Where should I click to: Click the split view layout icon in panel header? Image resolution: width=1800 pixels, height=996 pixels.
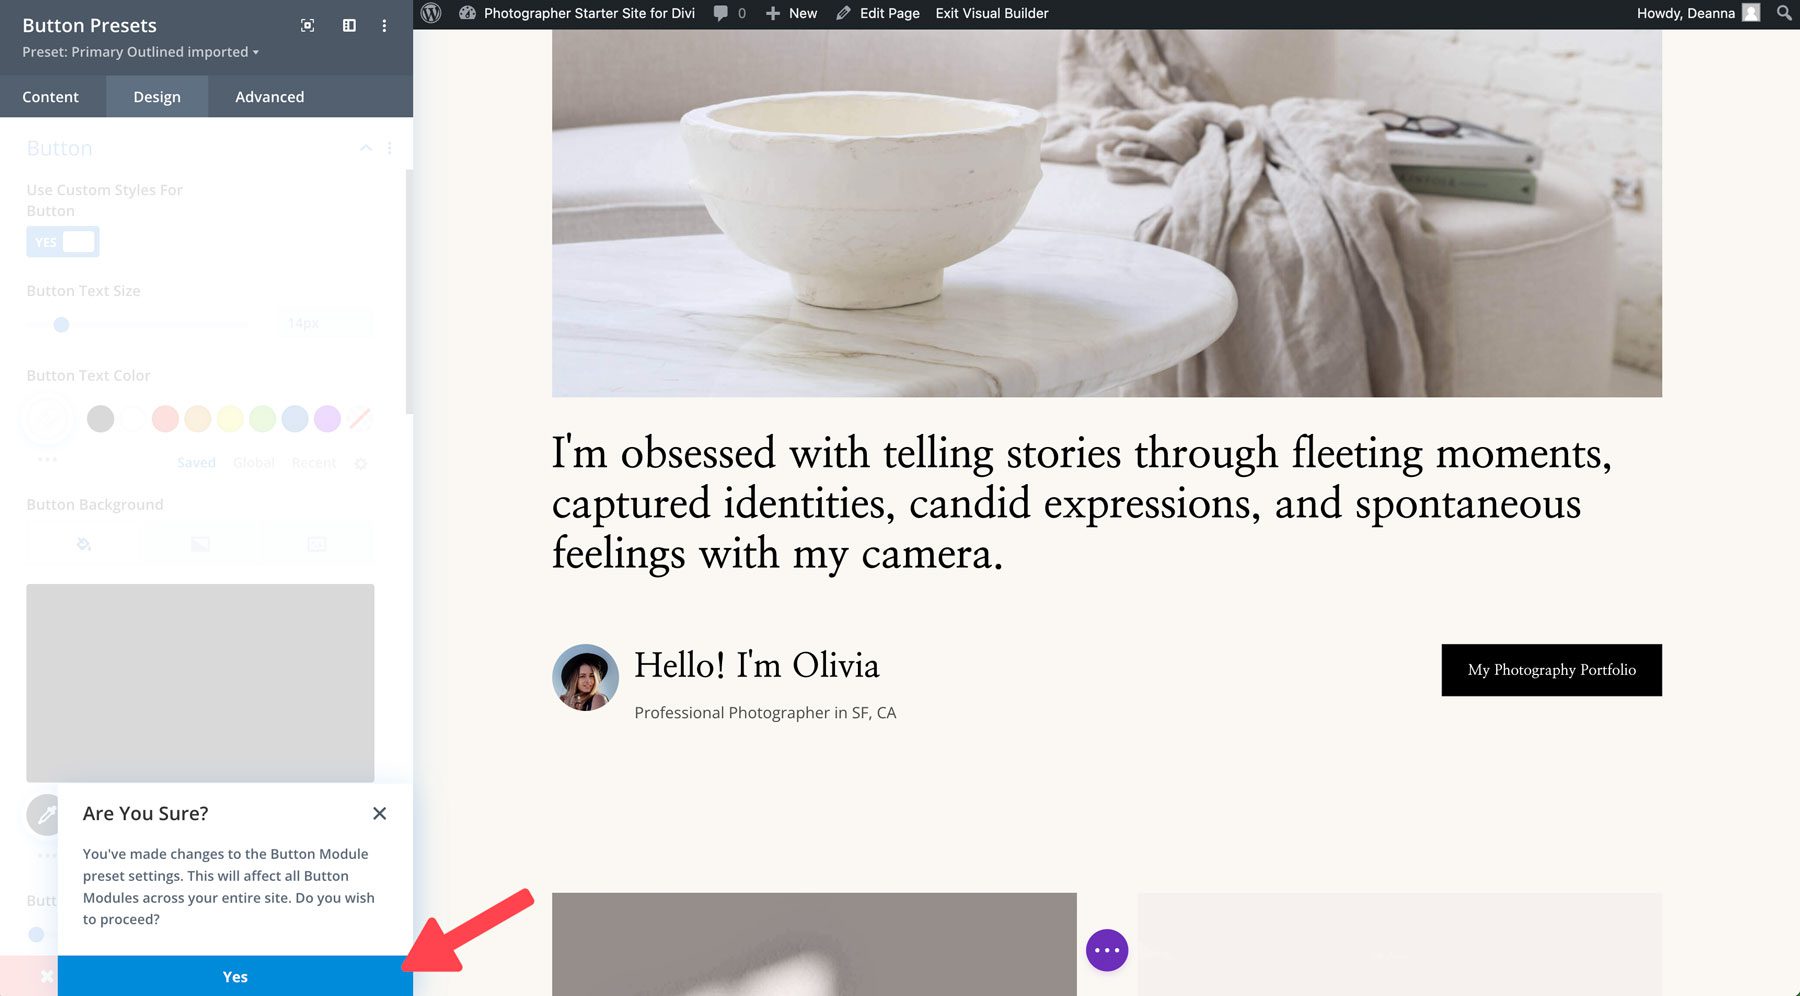point(349,25)
